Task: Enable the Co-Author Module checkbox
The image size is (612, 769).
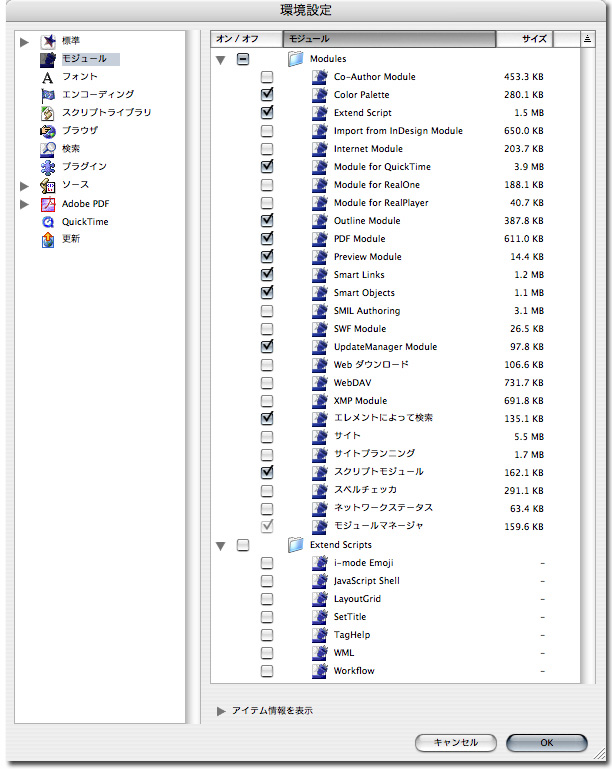Action: pyautogui.click(x=267, y=77)
